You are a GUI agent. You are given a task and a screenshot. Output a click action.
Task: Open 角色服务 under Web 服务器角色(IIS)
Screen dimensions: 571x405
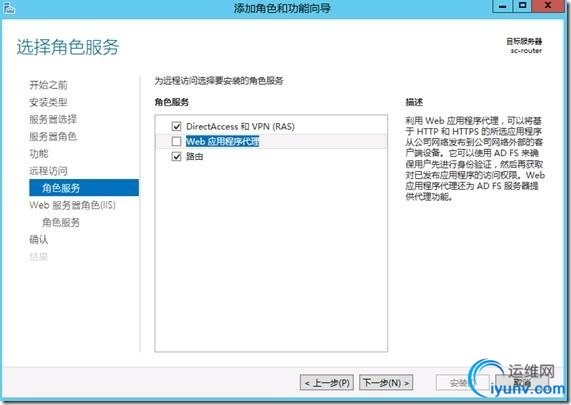tap(61, 222)
